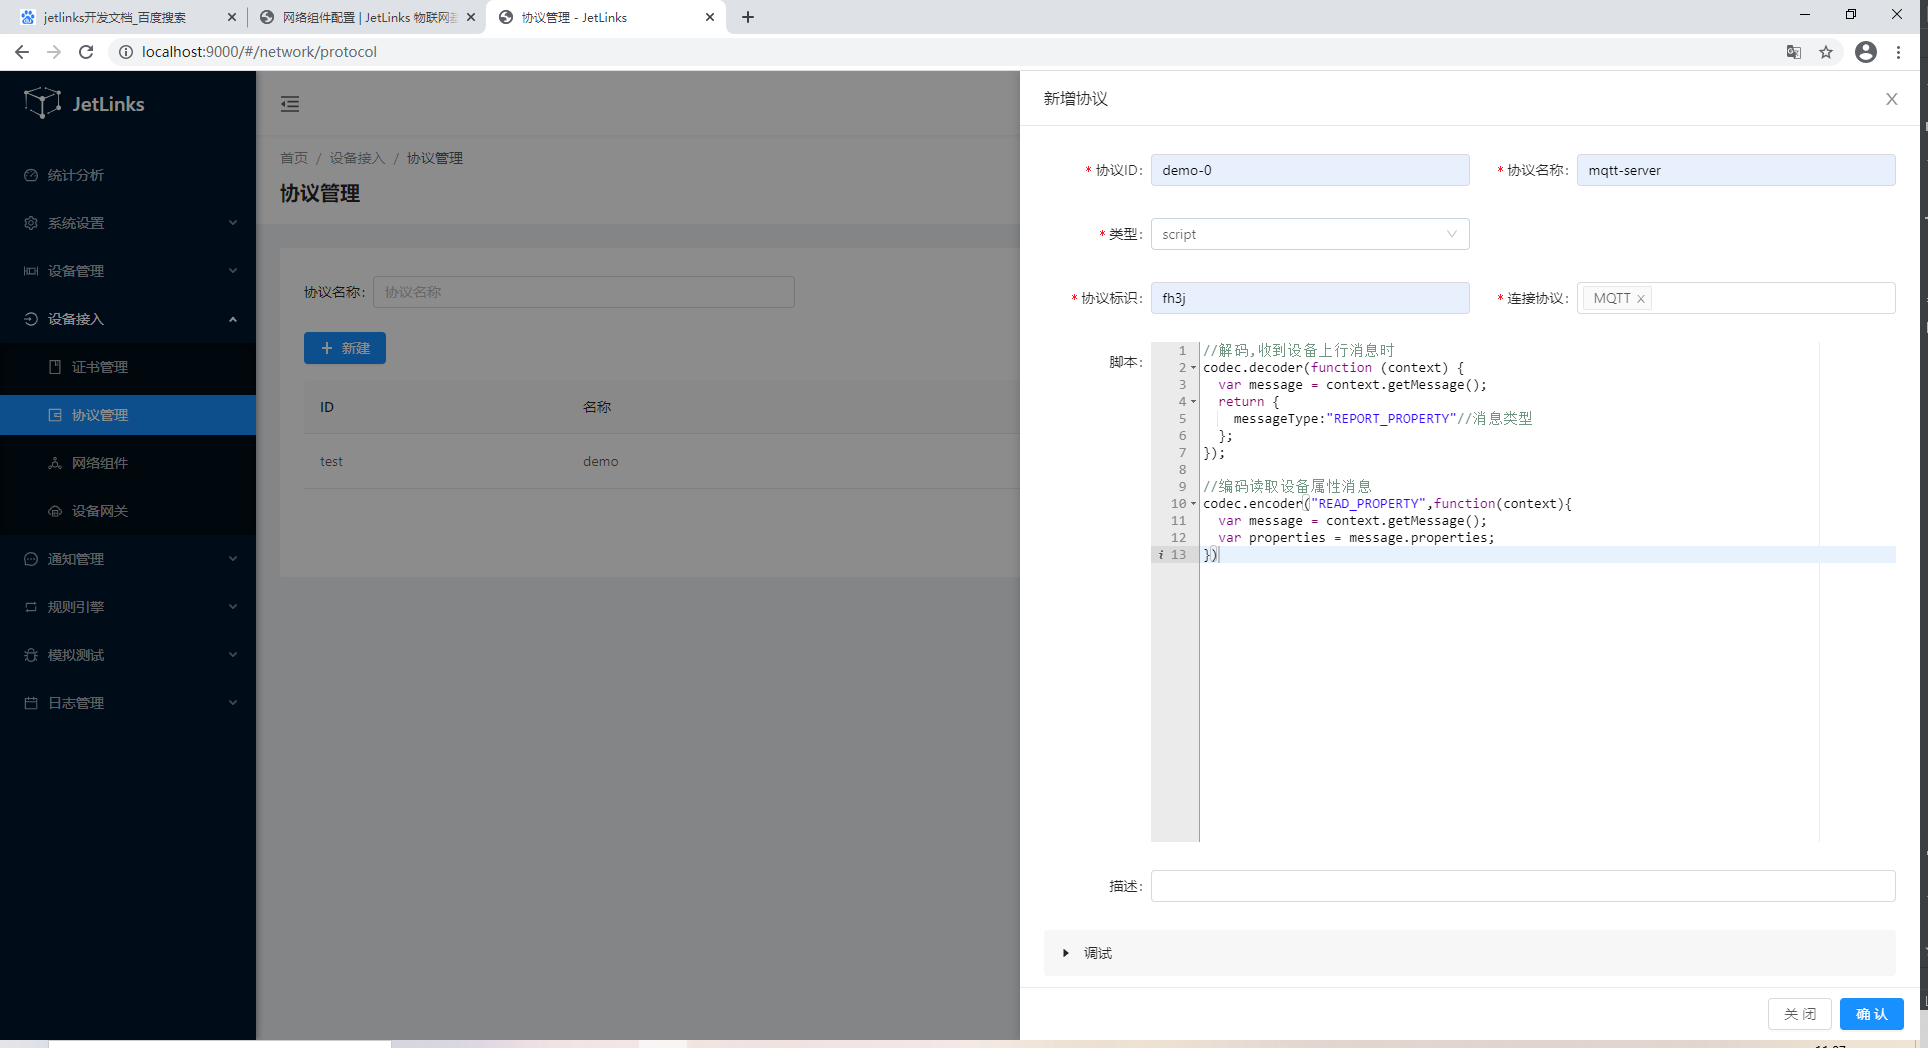Remove the MQTT tag from 连接协议
The image size is (1928, 1048).
(x=1641, y=299)
